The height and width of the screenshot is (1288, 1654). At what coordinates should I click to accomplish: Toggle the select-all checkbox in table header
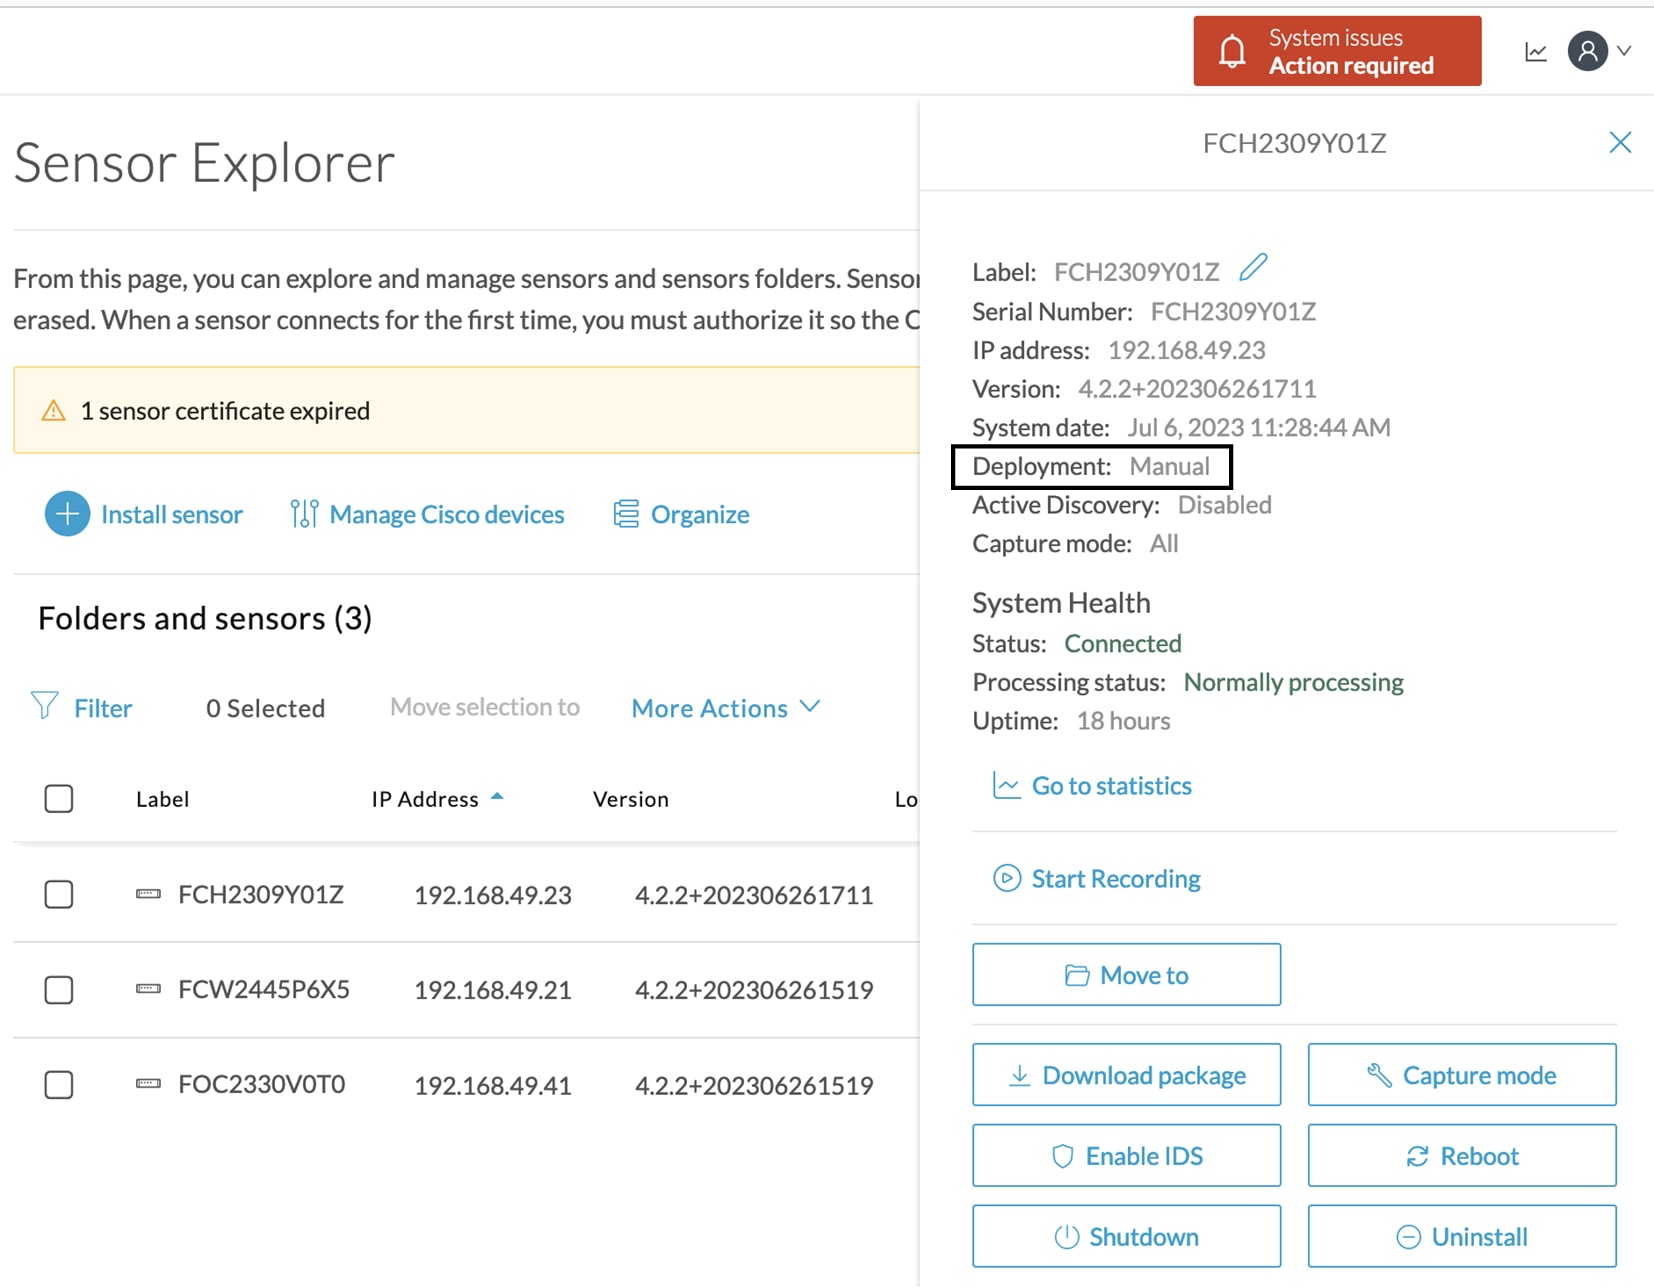[59, 799]
